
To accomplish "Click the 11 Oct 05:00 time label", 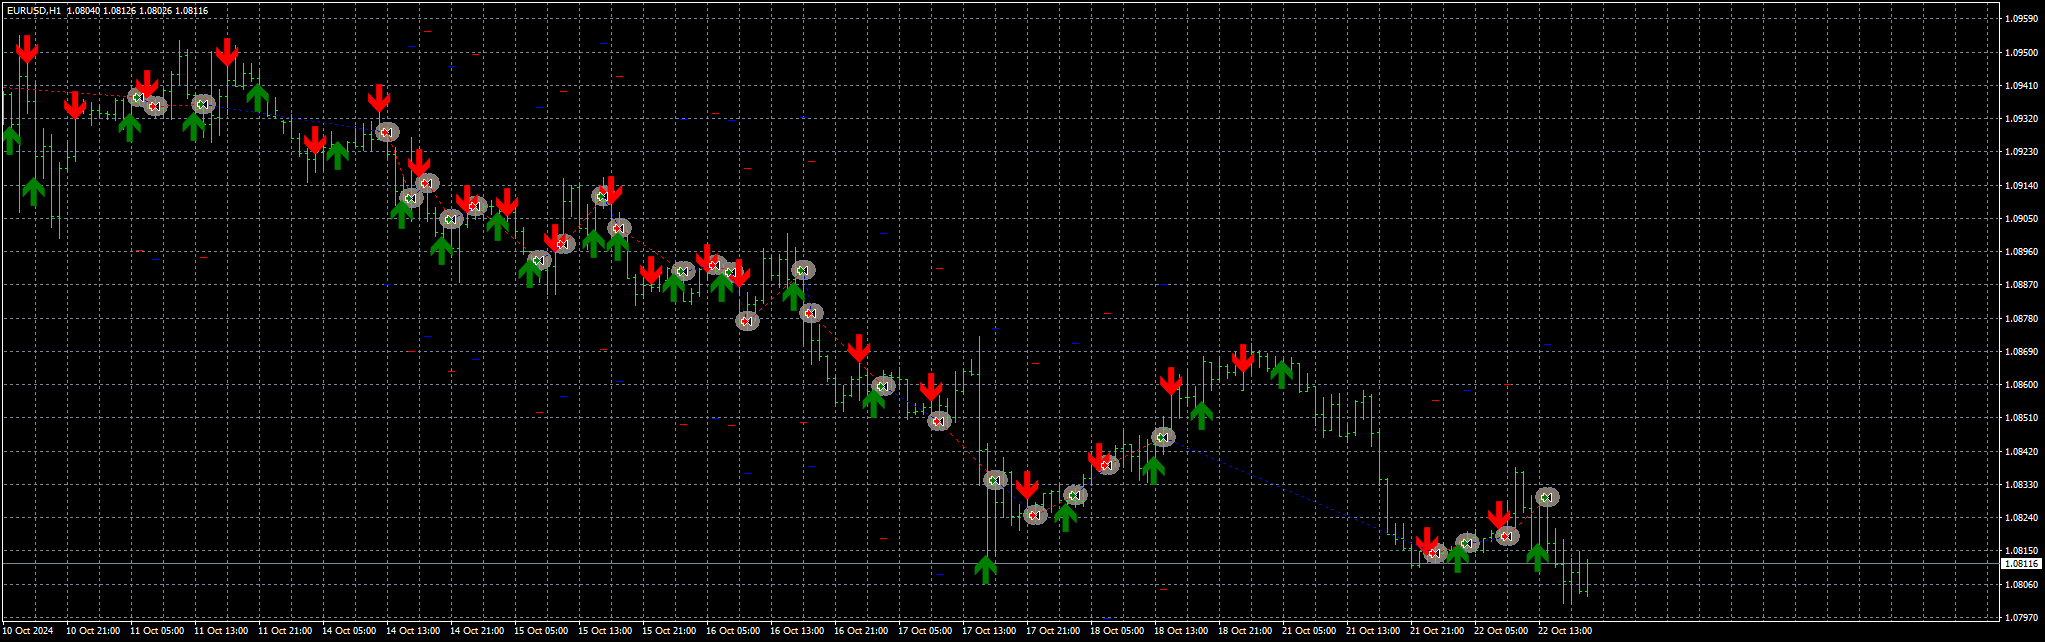I will click(x=157, y=631).
